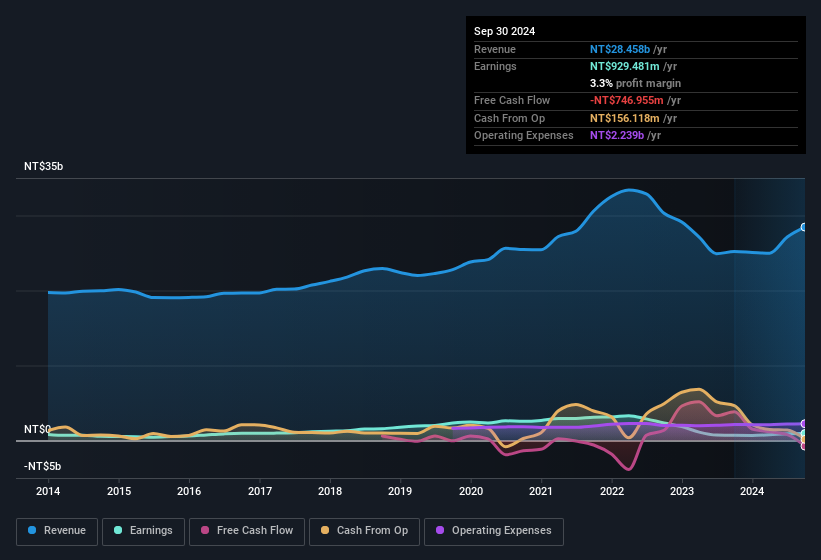
Task: Click the blue Revenue end marker on the chart
Action: tap(804, 227)
